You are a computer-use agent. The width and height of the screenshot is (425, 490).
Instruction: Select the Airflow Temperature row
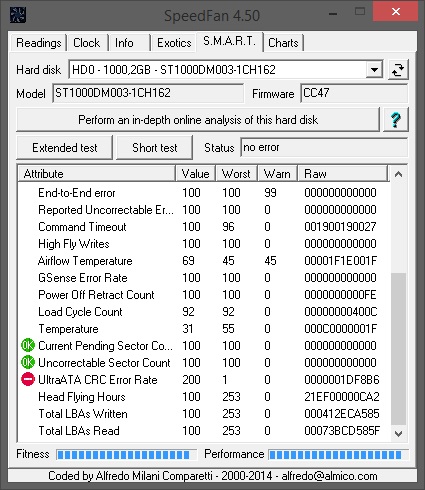tap(203, 261)
